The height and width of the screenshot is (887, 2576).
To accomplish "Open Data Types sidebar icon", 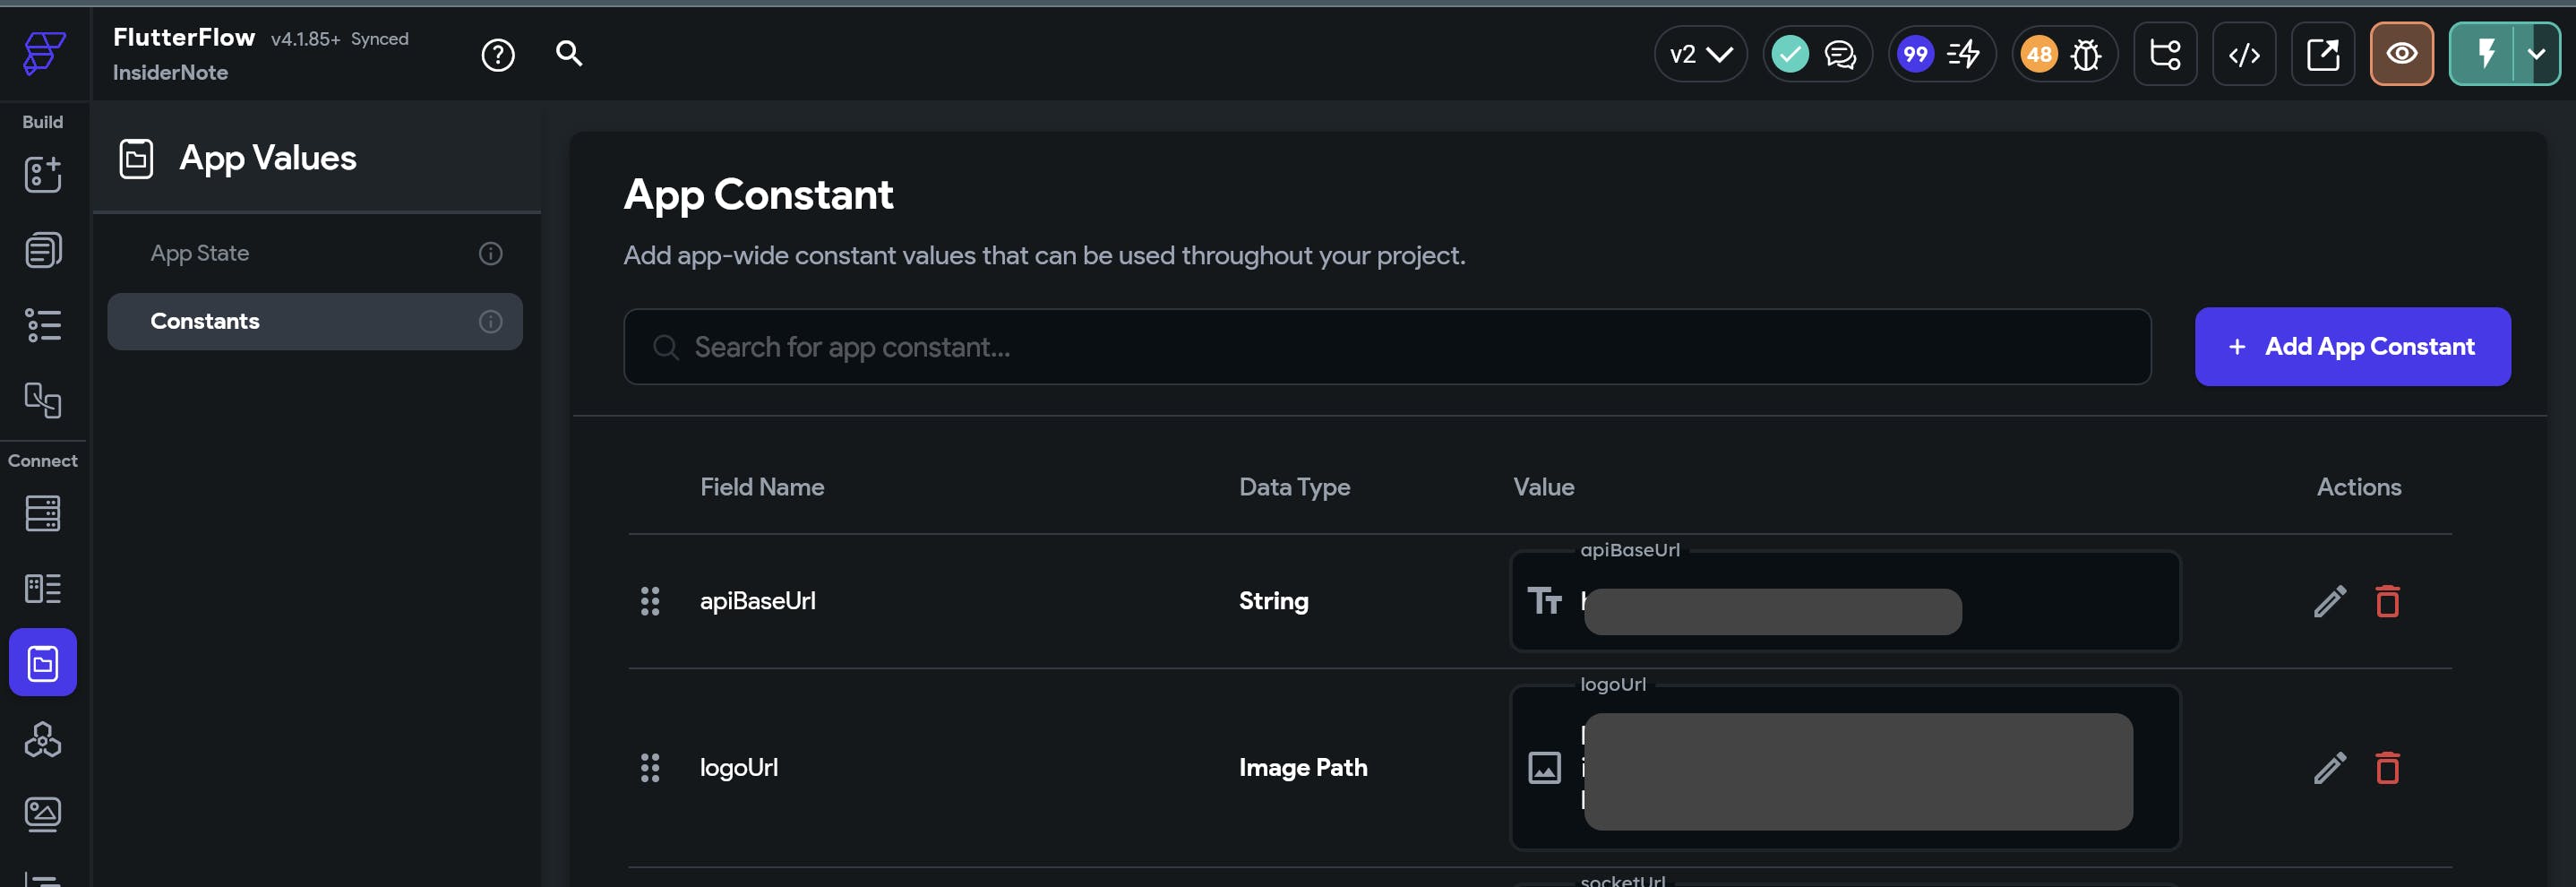I will 42,588.
